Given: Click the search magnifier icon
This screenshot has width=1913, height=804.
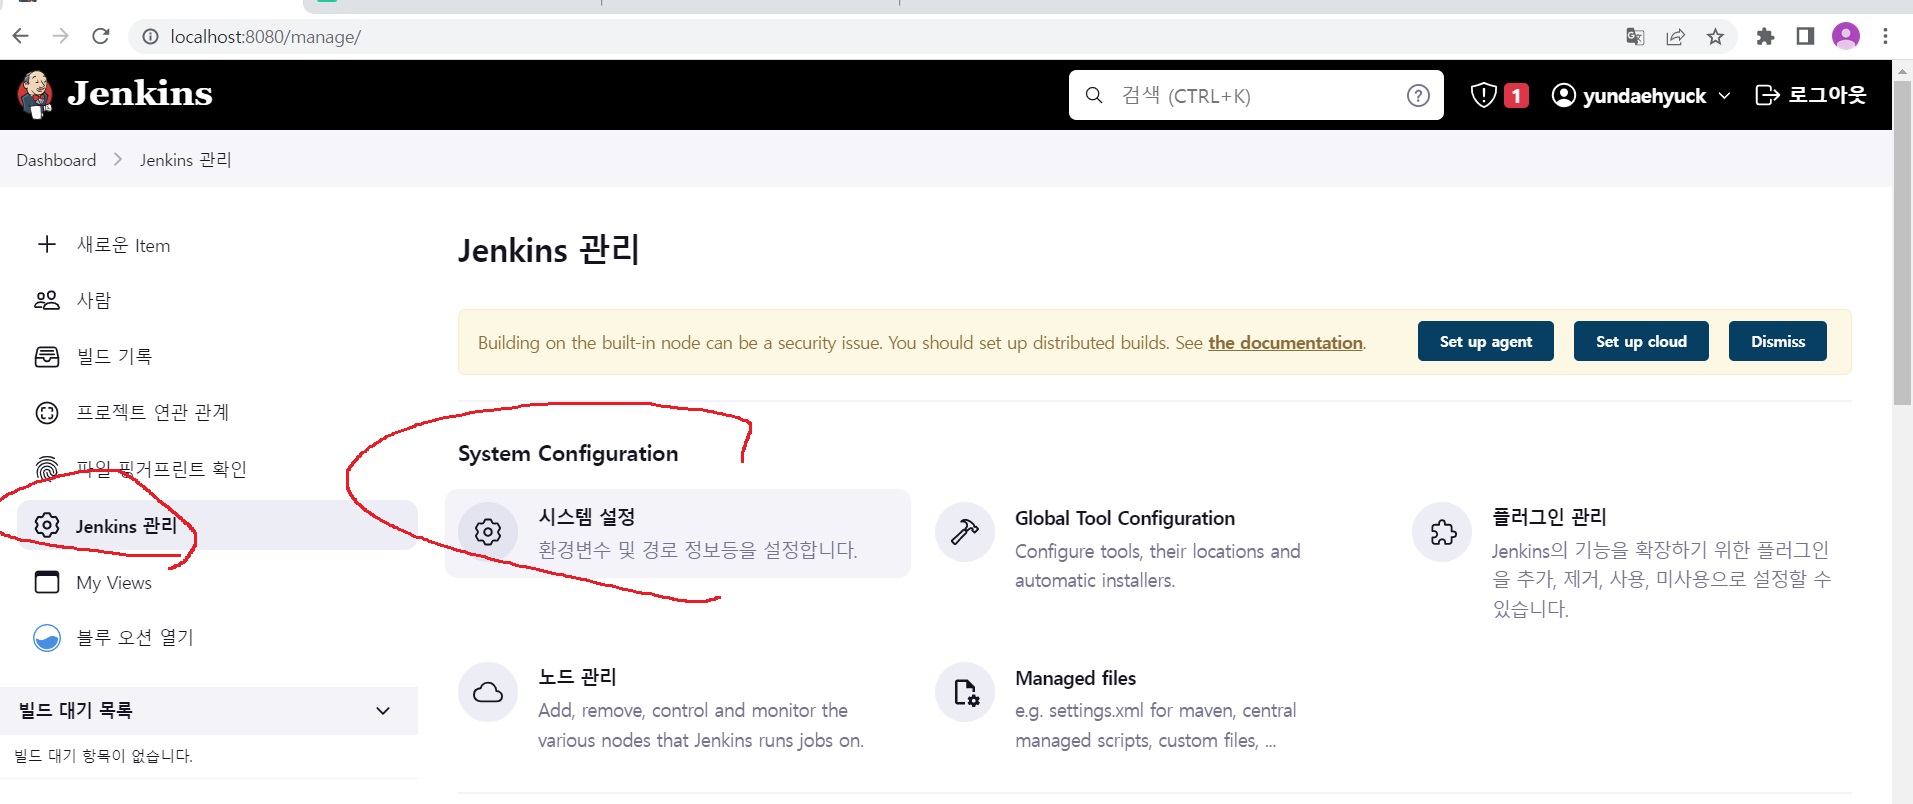Looking at the screenshot, I should click(1094, 95).
